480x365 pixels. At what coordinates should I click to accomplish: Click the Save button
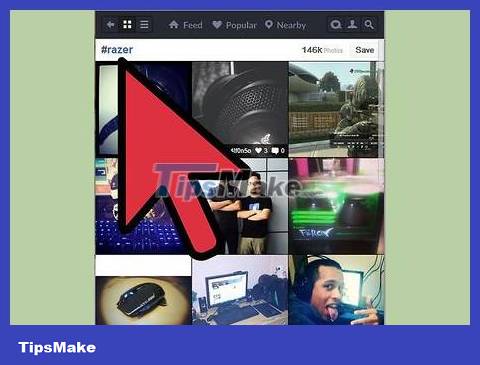click(x=365, y=50)
